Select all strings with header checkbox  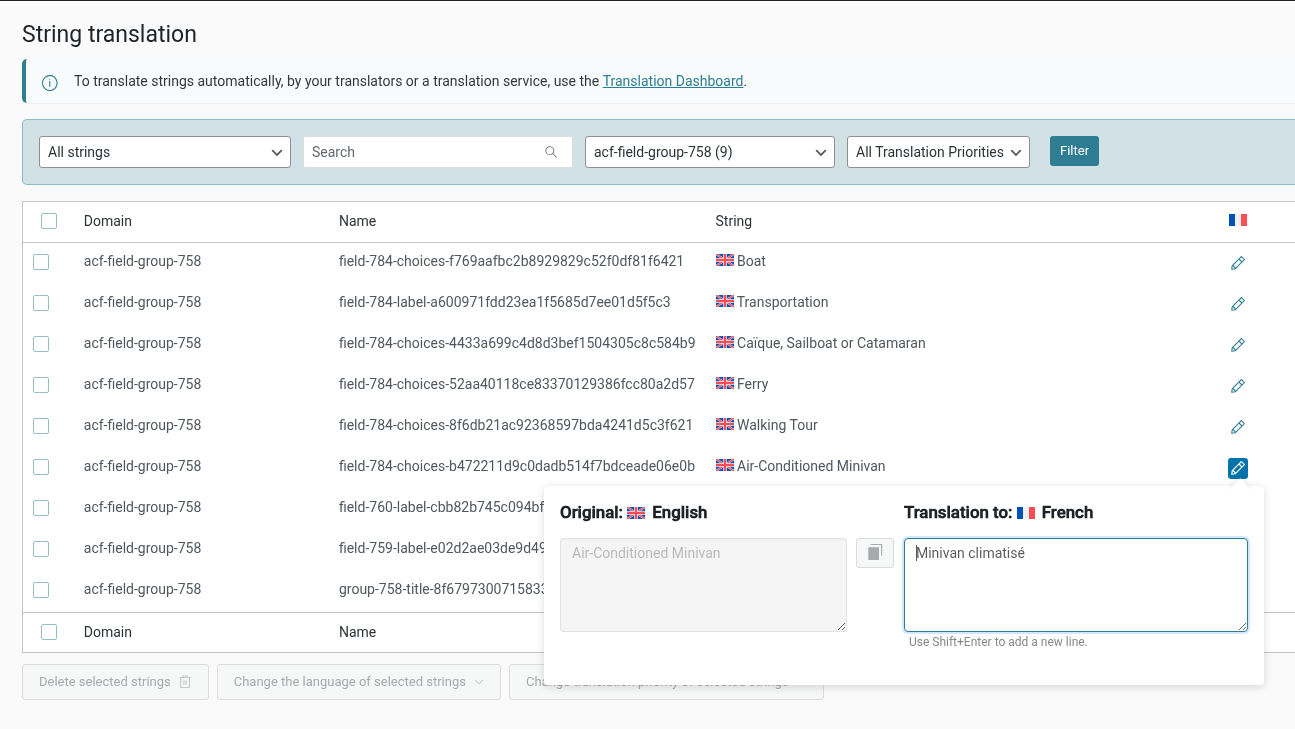49,221
